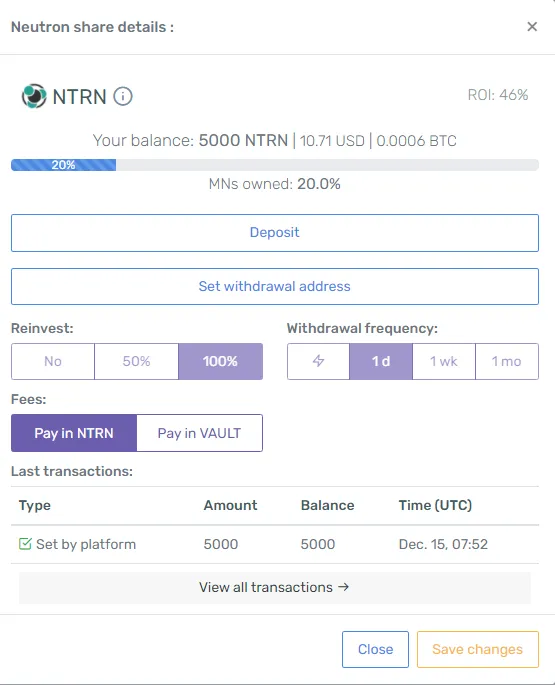Set reinvest to No

pyautogui.click(x=53, y=361)
